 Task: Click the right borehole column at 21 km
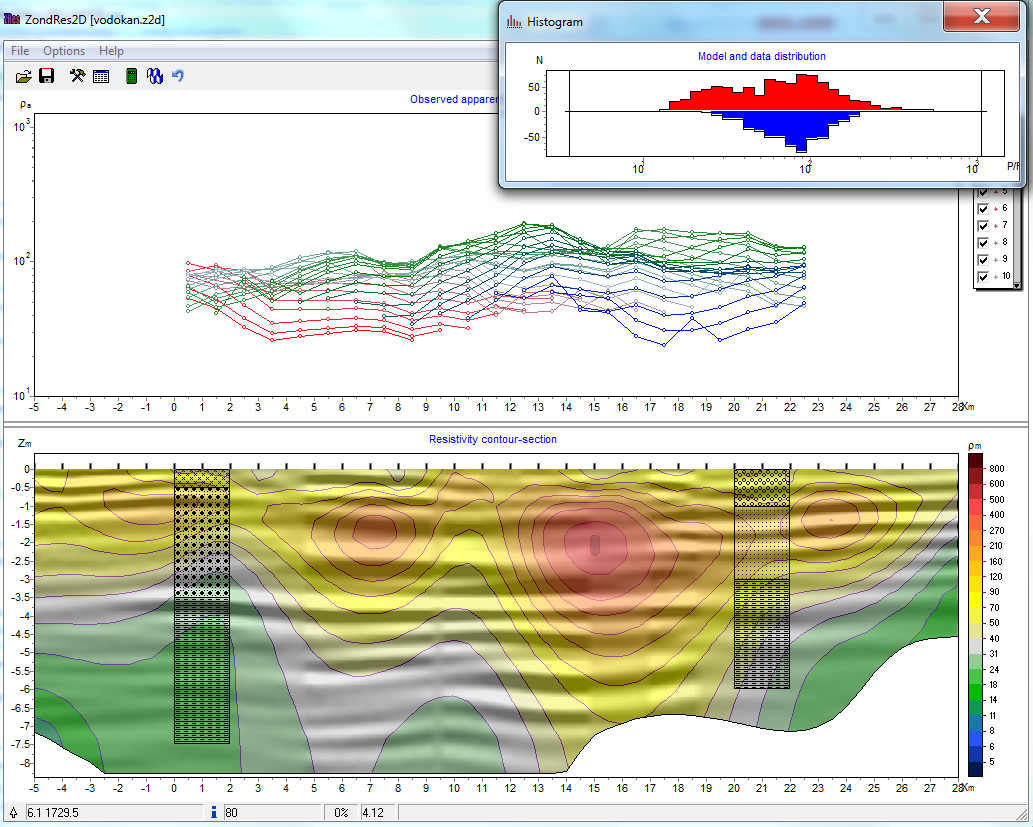pyautogui.click(x=762, y=578)
